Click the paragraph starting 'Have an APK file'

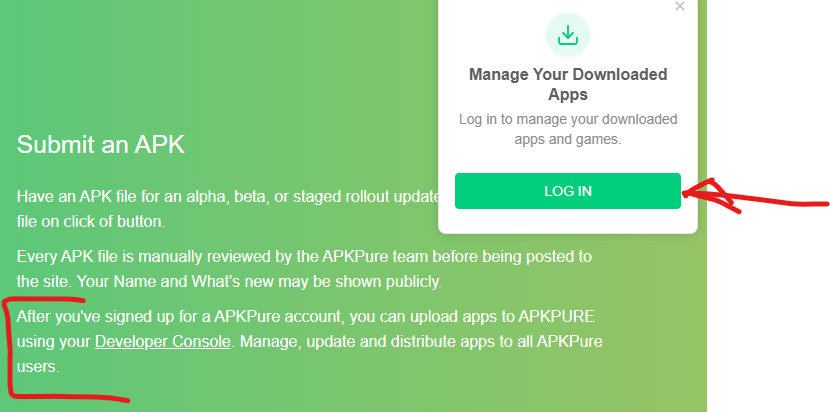click(229, 209)
